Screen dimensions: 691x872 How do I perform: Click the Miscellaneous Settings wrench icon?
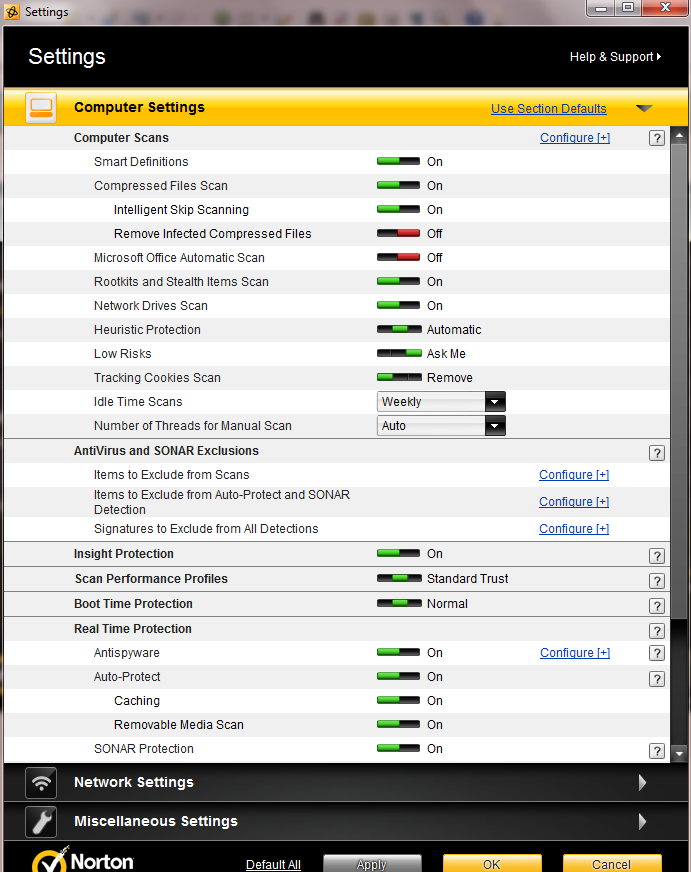tap(41, 822)
